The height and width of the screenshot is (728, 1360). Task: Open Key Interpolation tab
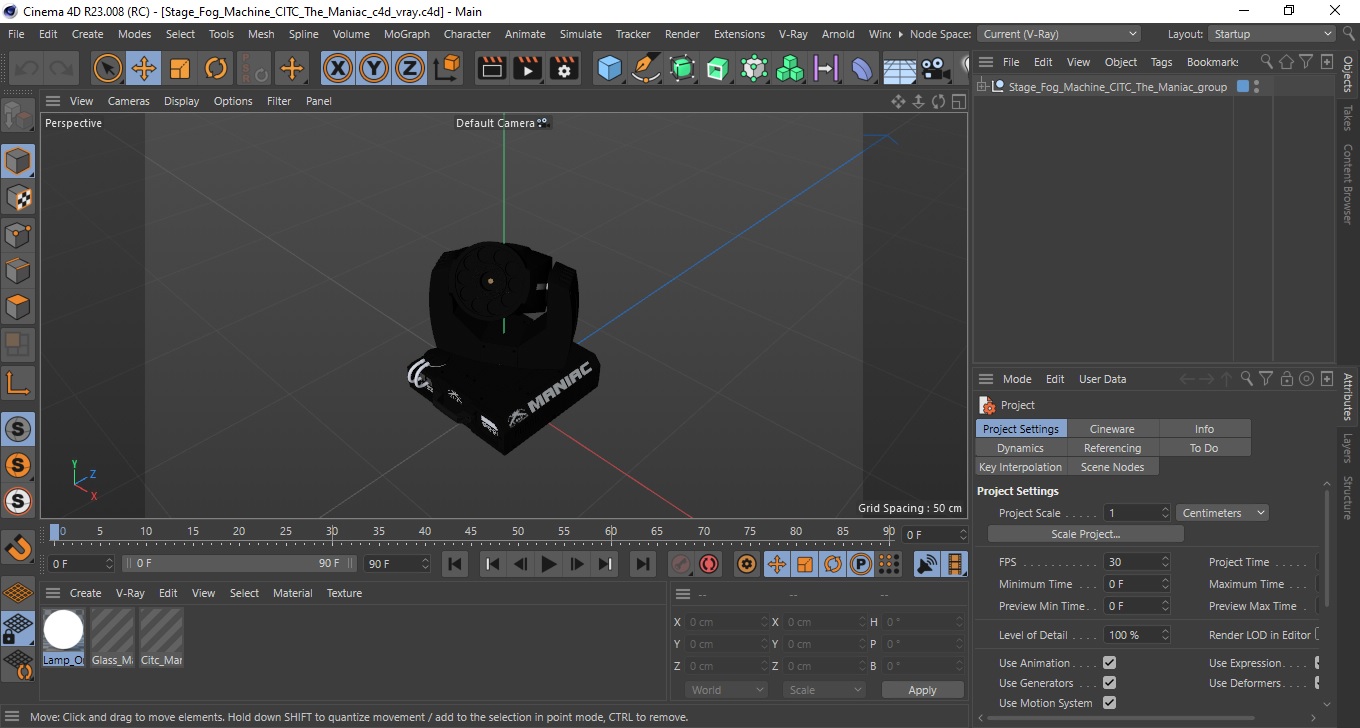click(1020, 467)
